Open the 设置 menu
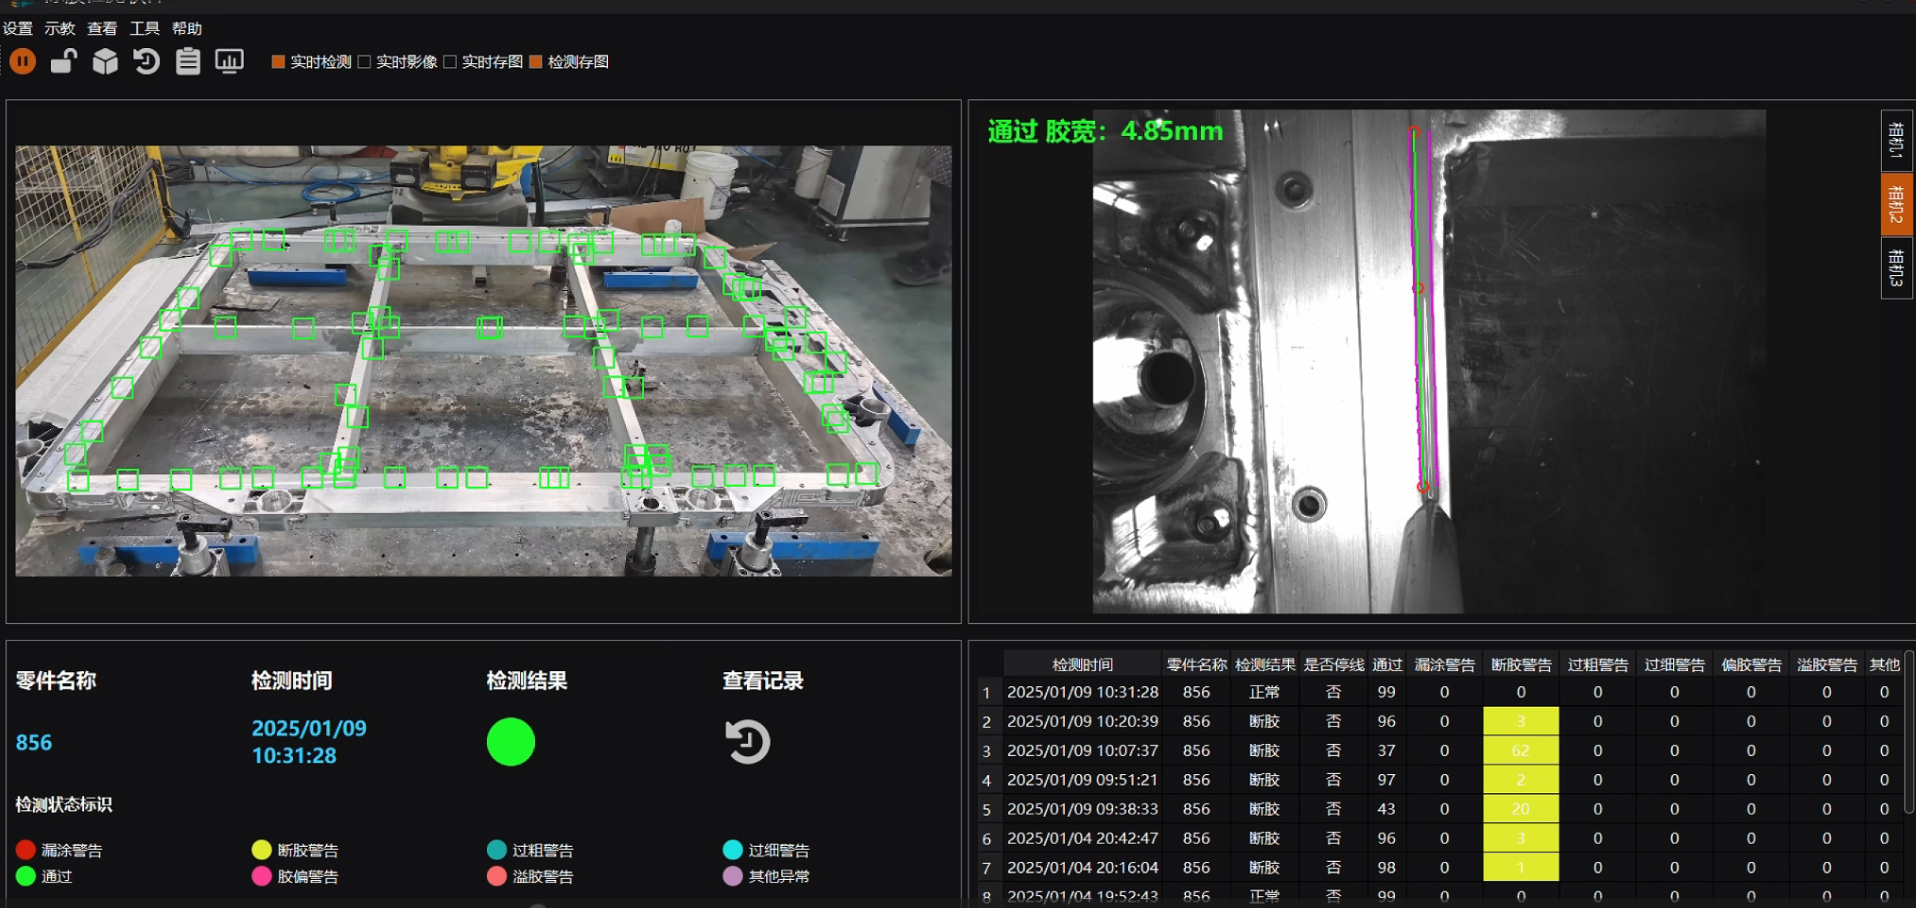 coord(18,28)
